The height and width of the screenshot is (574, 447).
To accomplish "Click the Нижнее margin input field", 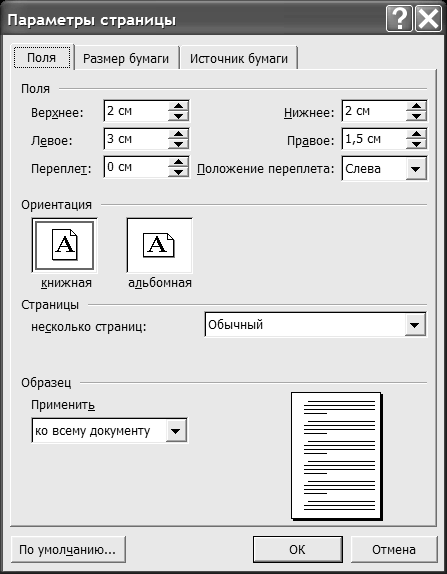I will pyautogui.click(x=374, y=111).
